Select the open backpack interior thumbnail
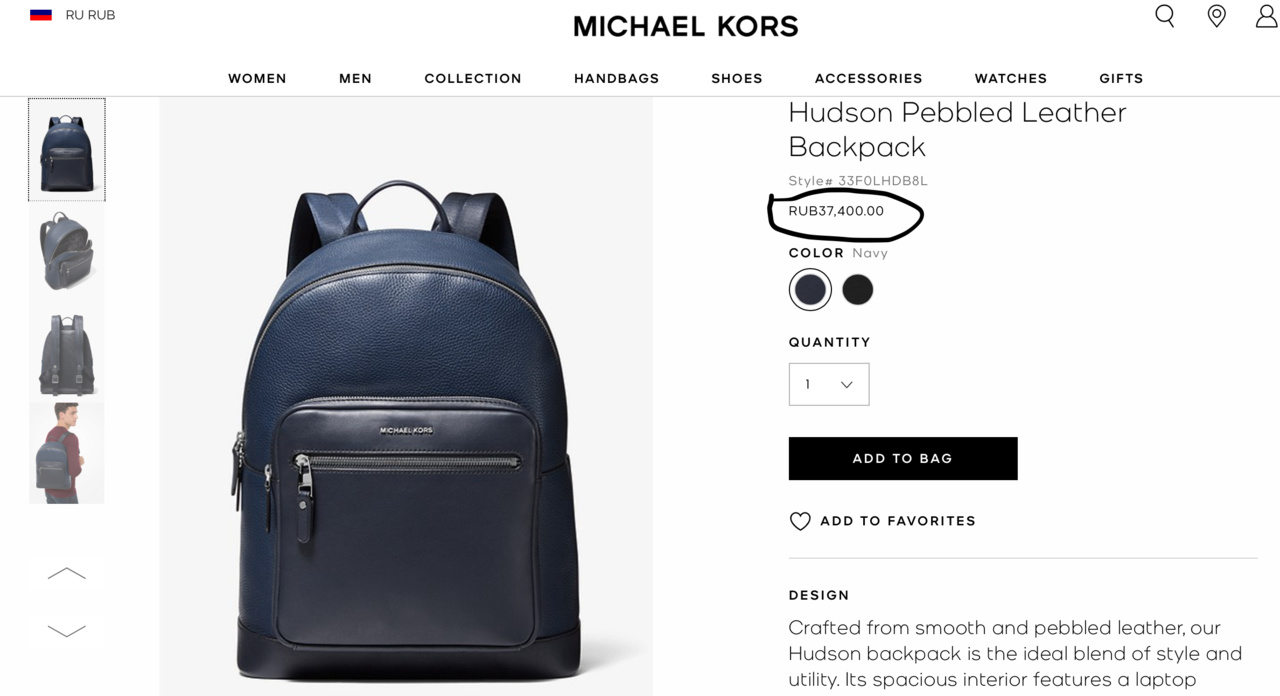The height and width of the screenshot is (696, 1280). point(67,251)
